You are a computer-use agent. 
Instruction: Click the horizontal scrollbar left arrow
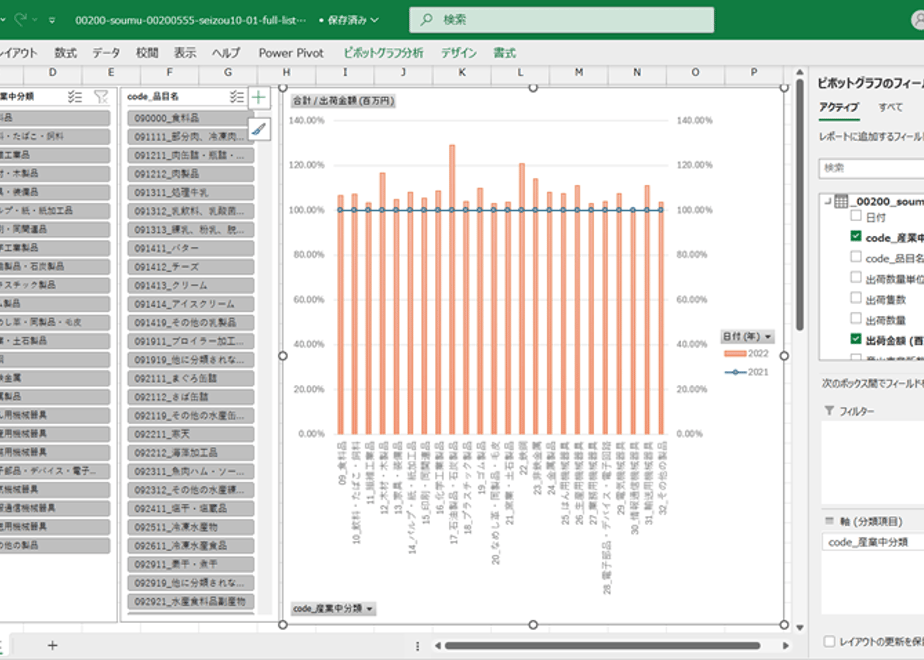(437, 646)
